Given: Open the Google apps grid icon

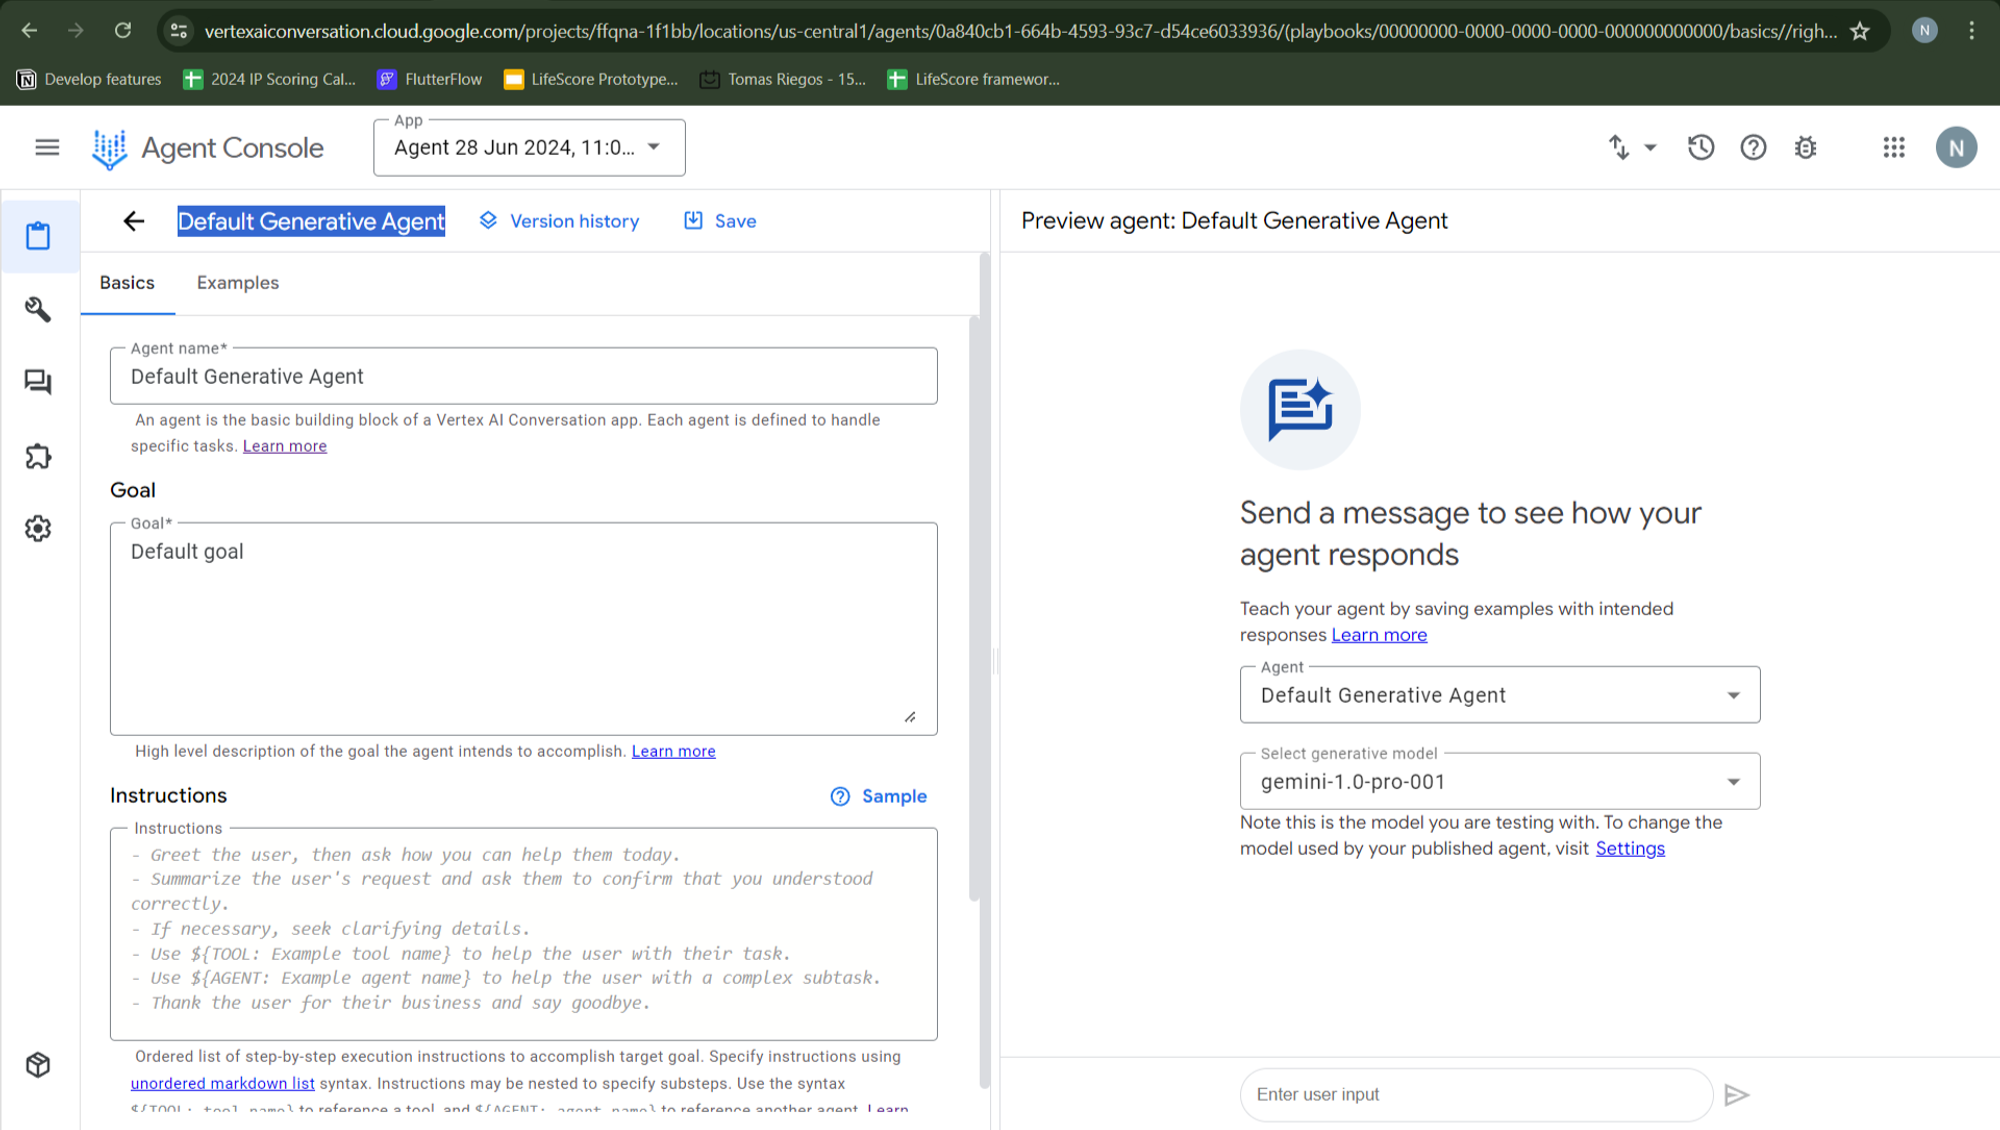Looking at the screenshot, I should point(1894,148).
